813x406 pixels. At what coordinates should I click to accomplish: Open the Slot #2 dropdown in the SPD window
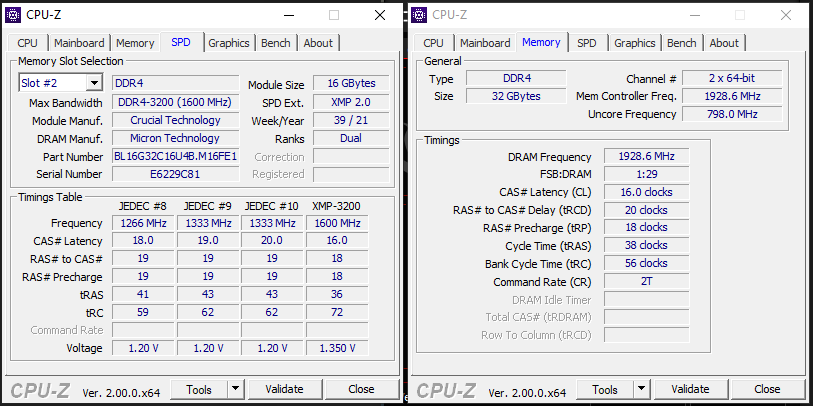point(94,83)
